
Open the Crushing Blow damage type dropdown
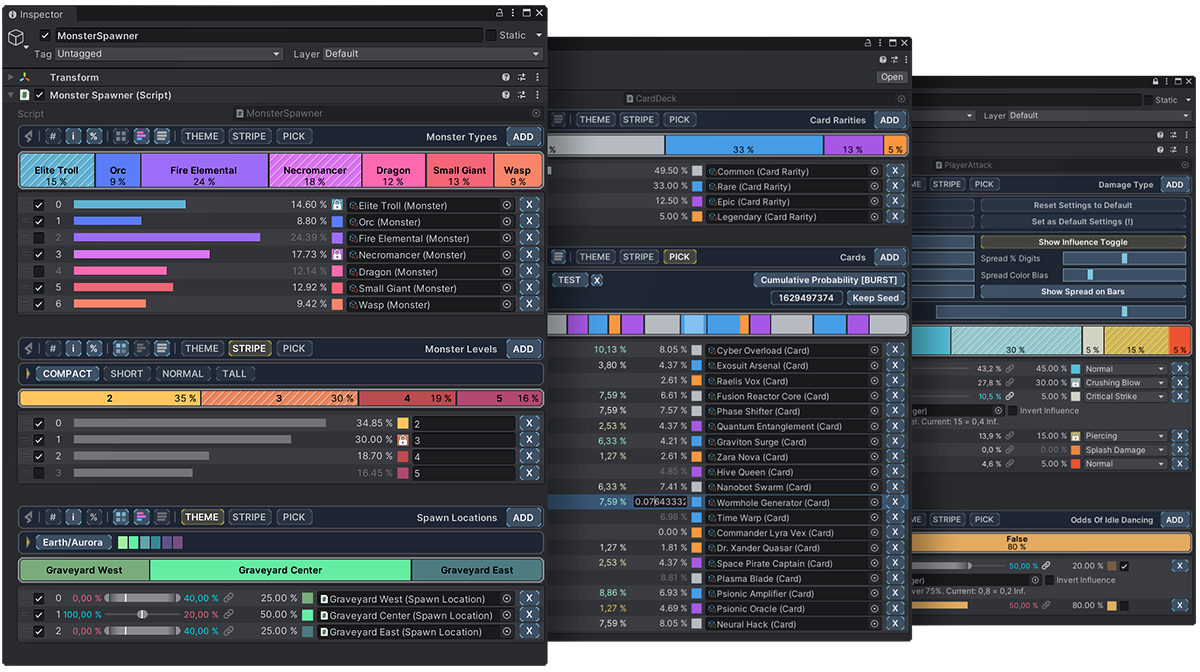[x=1125, y=382]
